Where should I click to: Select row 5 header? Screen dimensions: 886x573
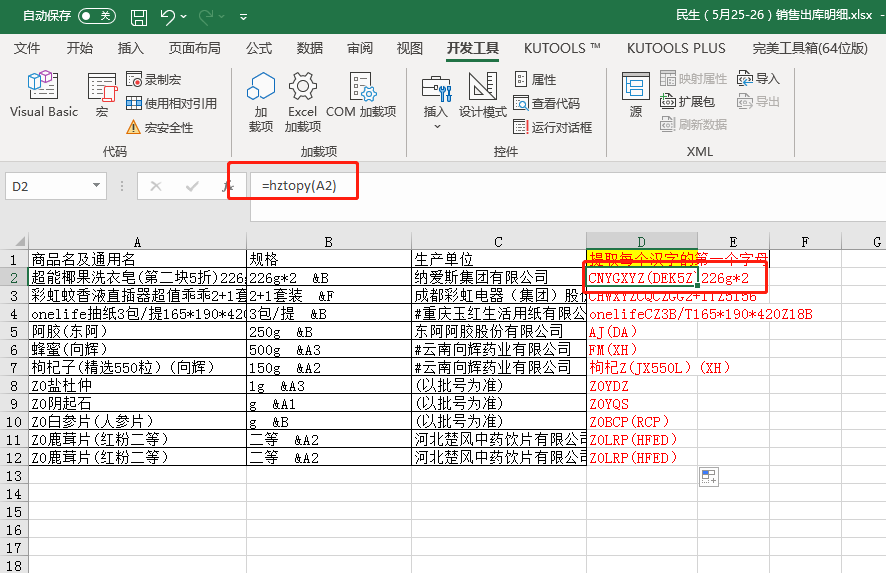pyautogui.click(x=14, y=332)
